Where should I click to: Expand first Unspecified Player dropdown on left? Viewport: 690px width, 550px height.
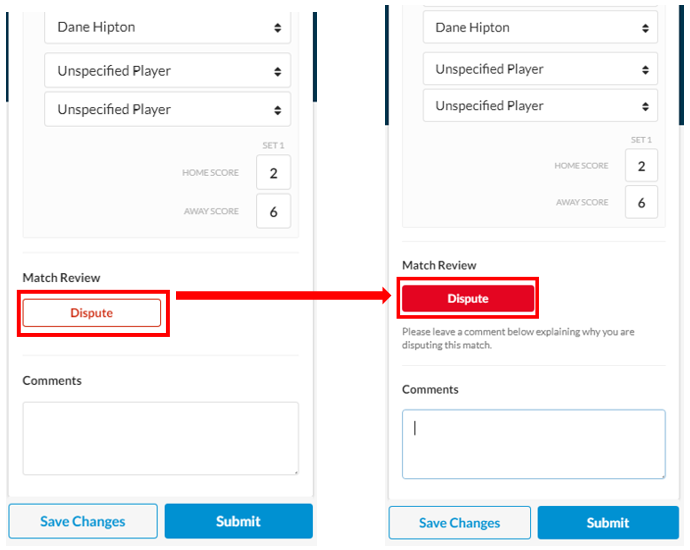(167, 70)
